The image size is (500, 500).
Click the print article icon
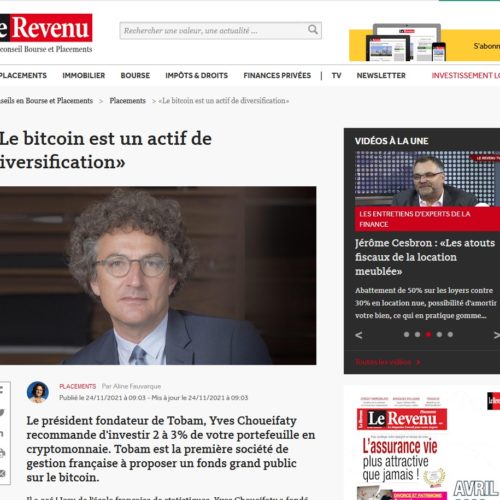[2, 453]
